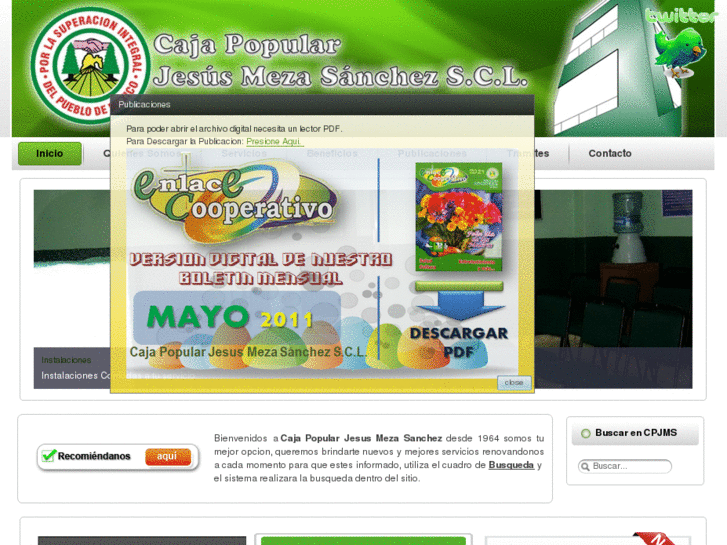Close the Publicaciones popup

[x=514, y=383]
